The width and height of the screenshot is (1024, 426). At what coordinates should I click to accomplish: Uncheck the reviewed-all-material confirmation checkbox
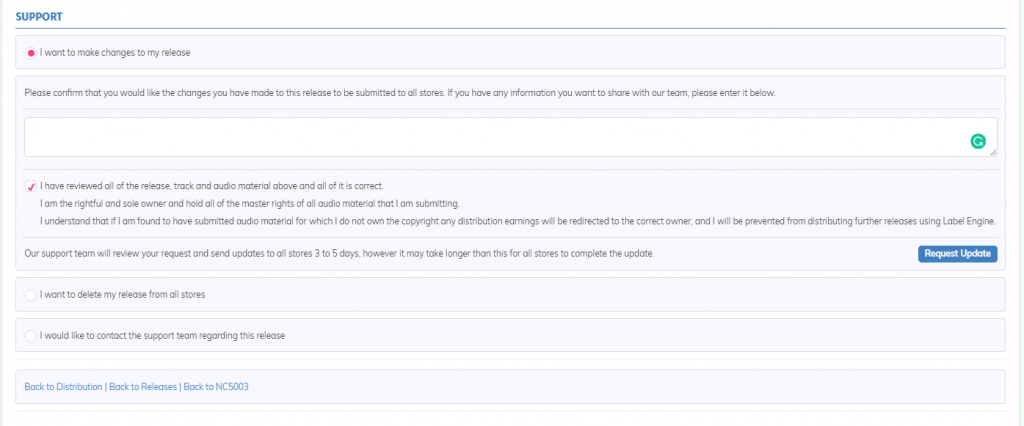pos(31,186)
